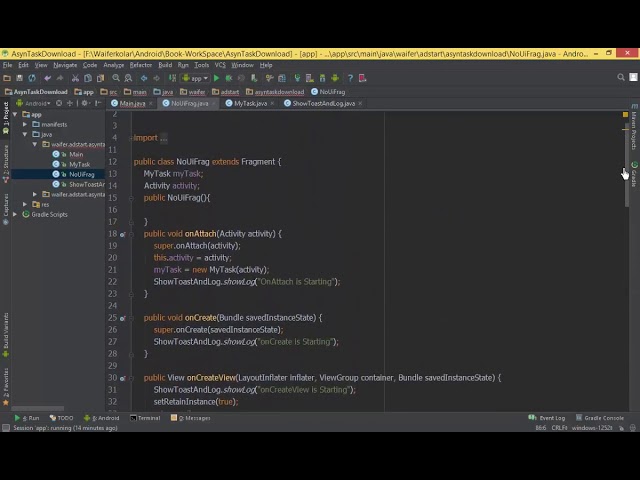Select ShowToastAndLog class in project tree
Viewport: 640px width, 480px height.
[86, 184]
